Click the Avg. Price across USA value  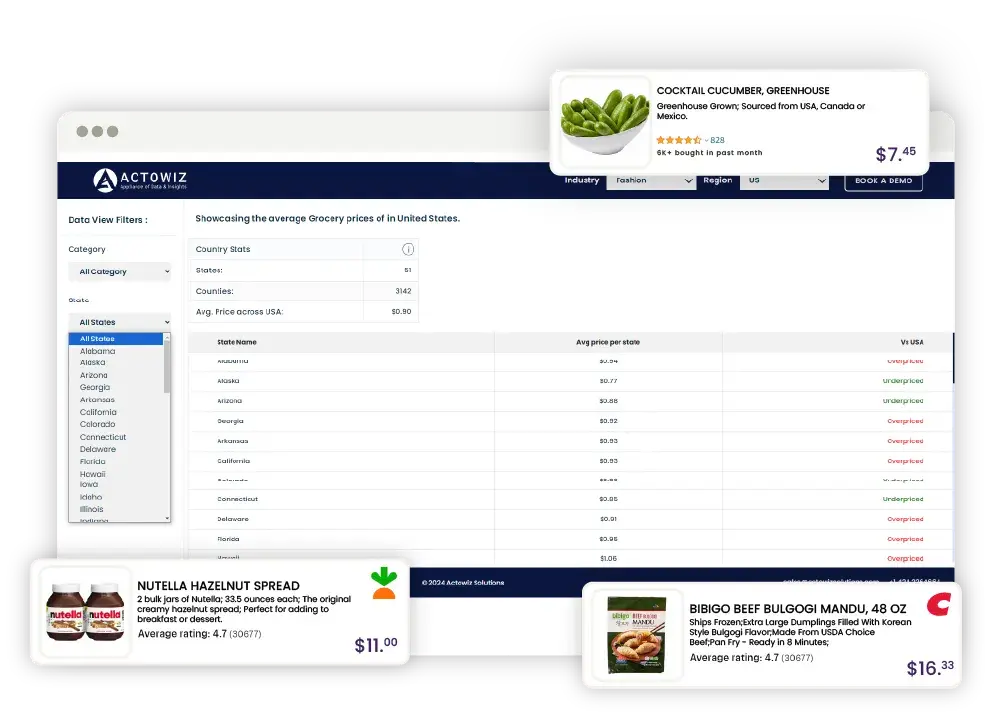[401, 312]
